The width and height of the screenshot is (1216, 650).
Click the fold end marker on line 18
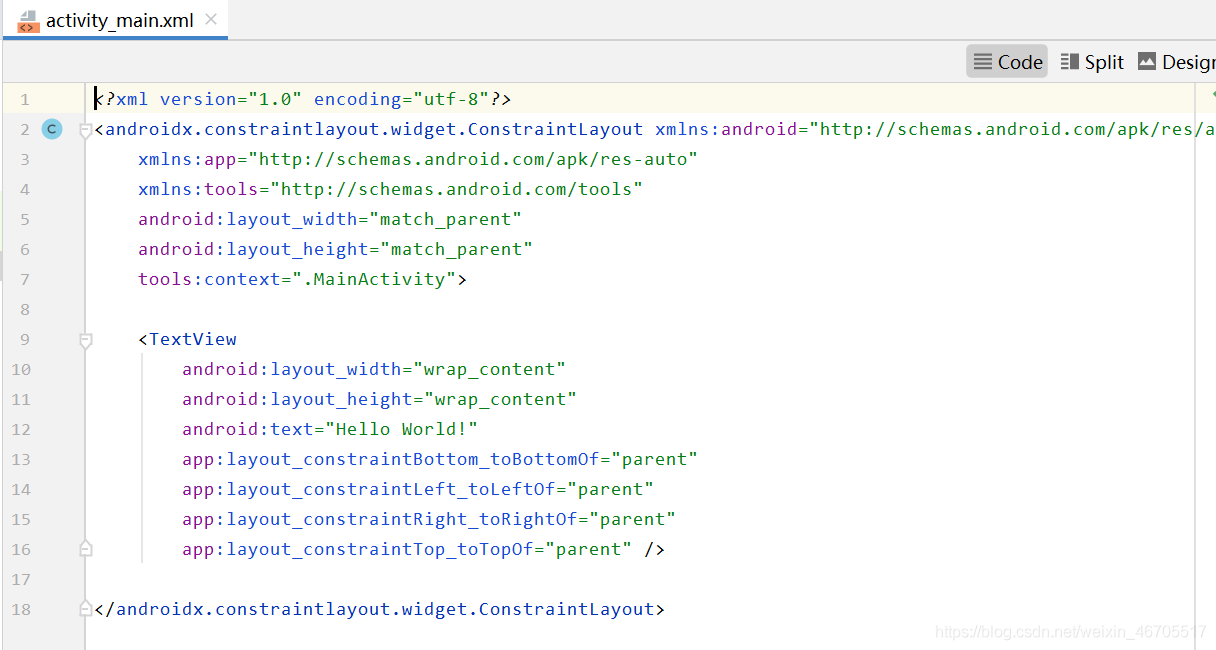85,609
